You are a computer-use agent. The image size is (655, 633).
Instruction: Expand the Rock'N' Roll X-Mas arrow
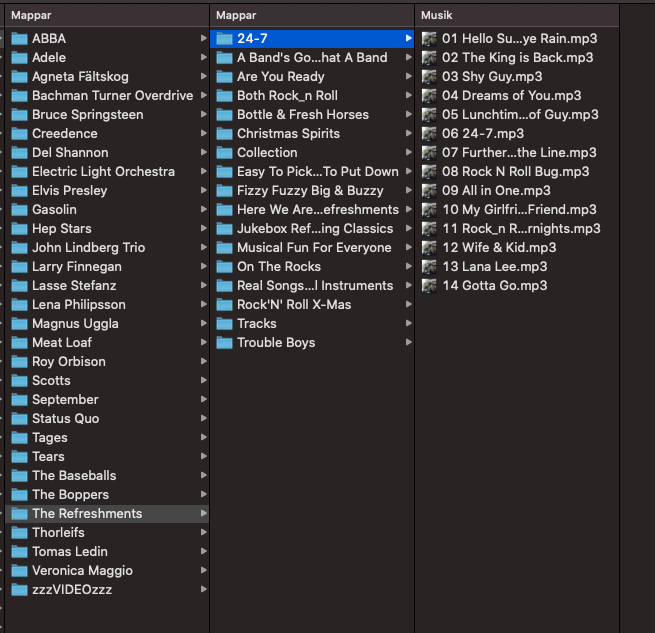[409, 304]
